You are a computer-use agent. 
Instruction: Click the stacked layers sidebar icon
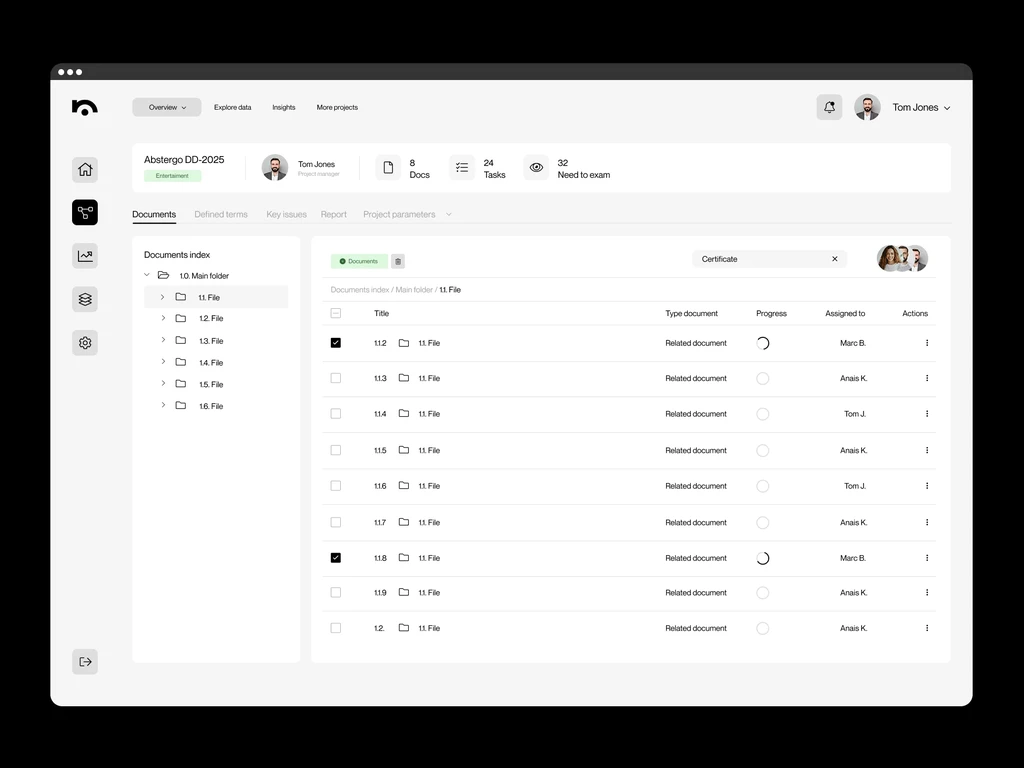click(x=85, y=299)
